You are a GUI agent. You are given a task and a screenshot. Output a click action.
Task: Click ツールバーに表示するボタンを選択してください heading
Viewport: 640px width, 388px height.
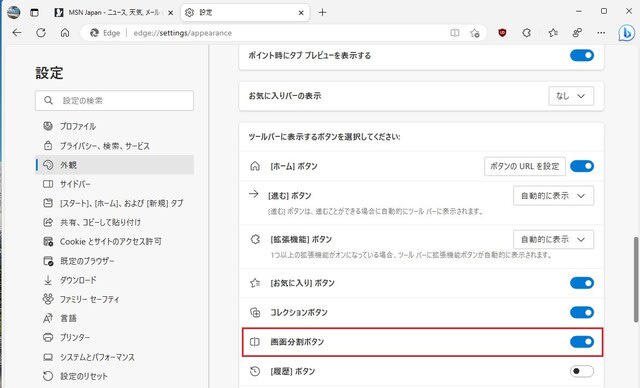pos(324,137)
